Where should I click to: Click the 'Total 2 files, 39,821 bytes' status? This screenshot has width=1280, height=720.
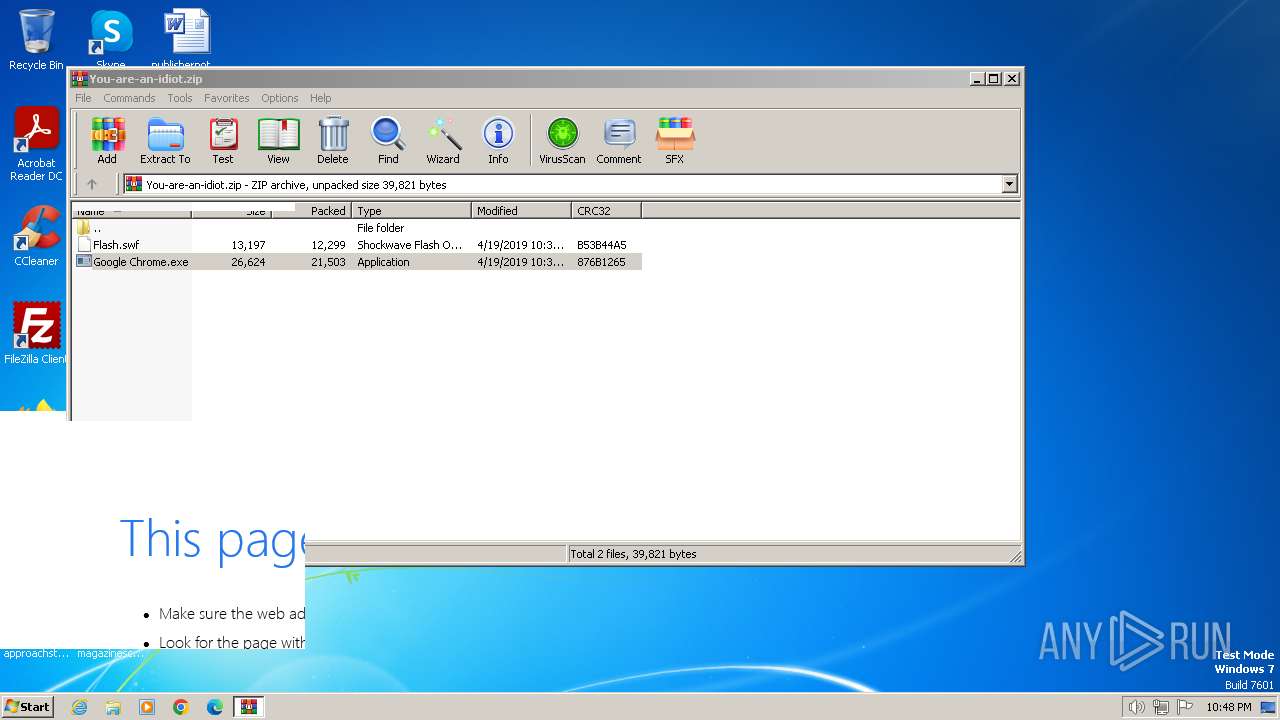click(633, 554)
